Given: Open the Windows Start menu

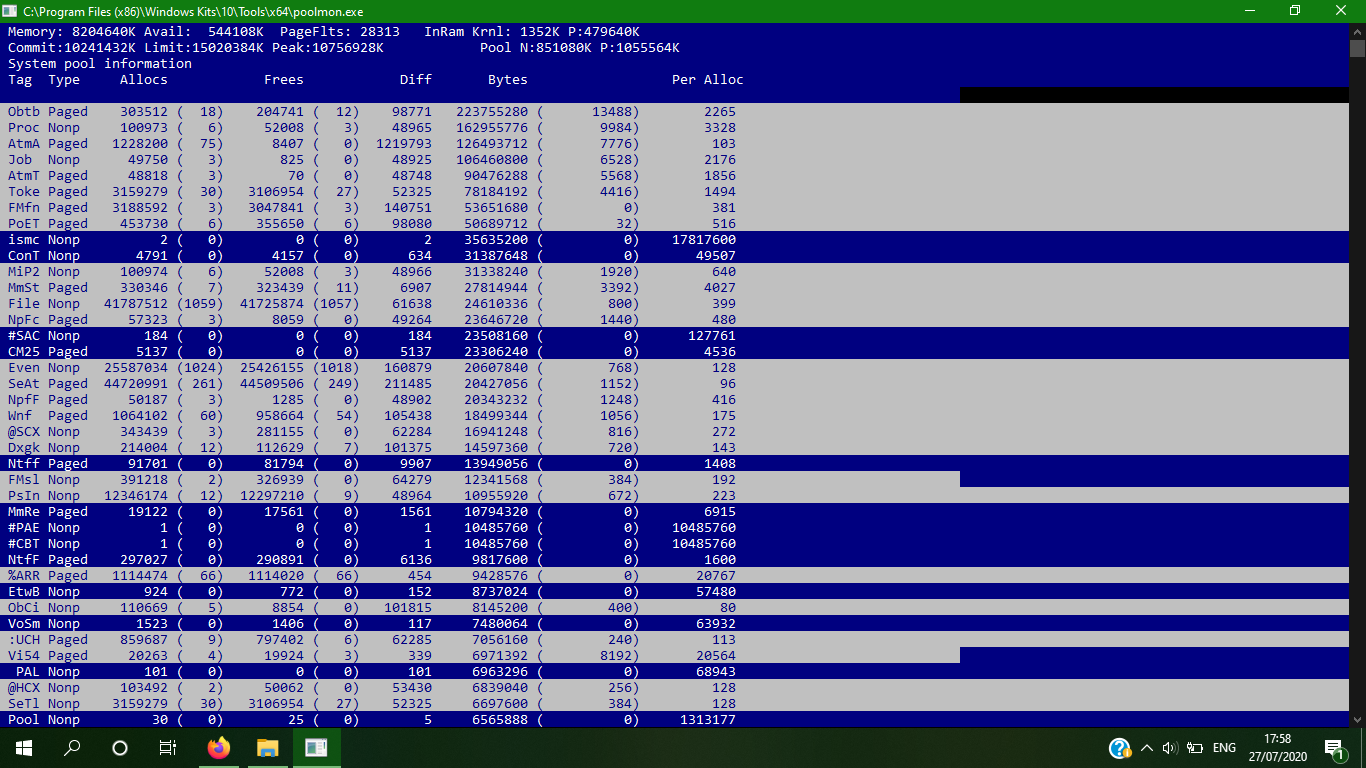Looking at the screenshot, I should tap(24, 748).
